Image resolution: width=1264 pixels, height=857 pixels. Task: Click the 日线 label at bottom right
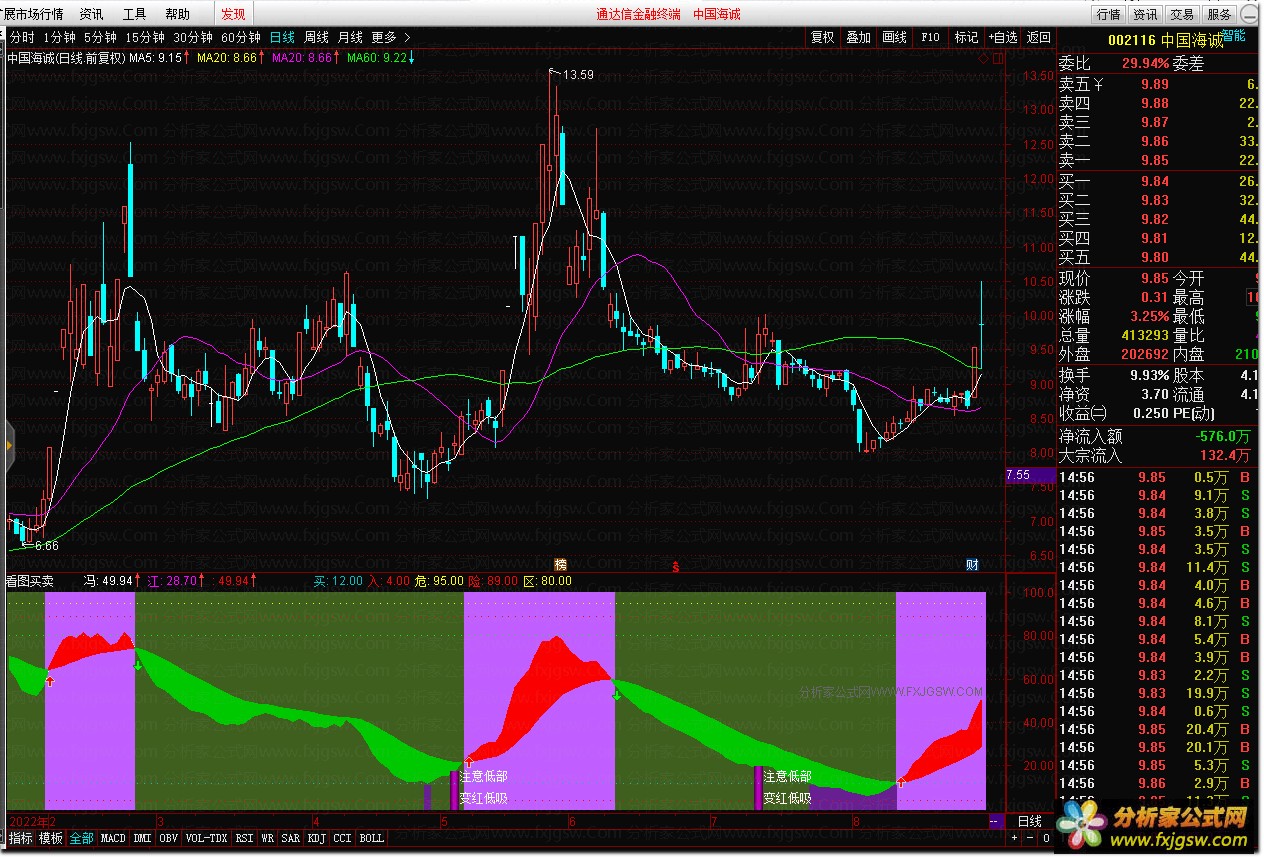(x=1029, y=821)
